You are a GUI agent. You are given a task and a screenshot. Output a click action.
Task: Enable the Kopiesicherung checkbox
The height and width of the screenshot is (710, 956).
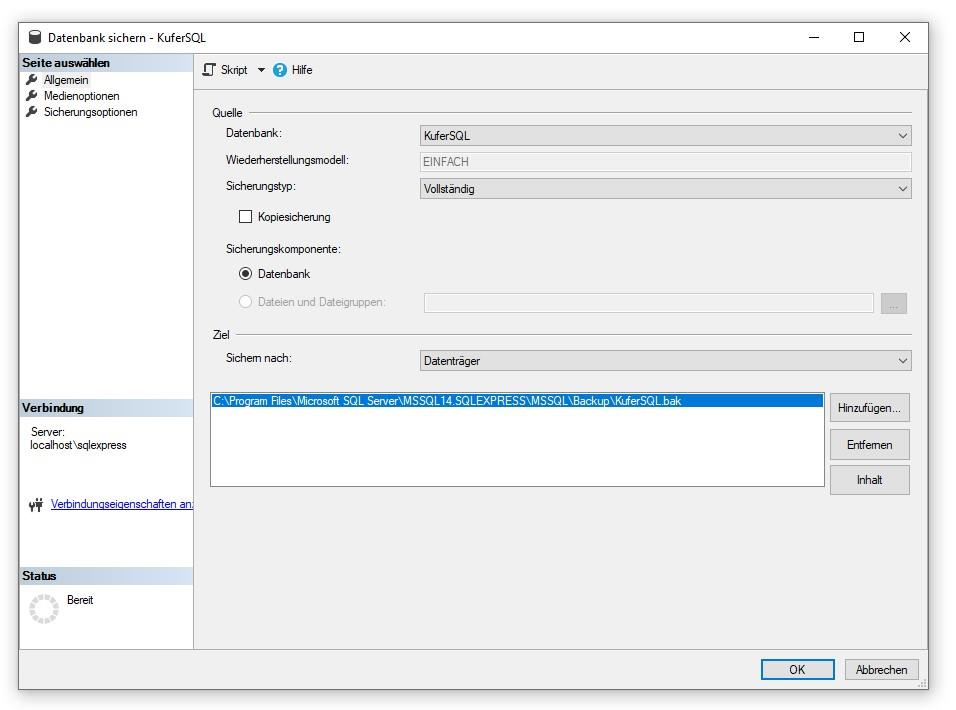point(245,216)
